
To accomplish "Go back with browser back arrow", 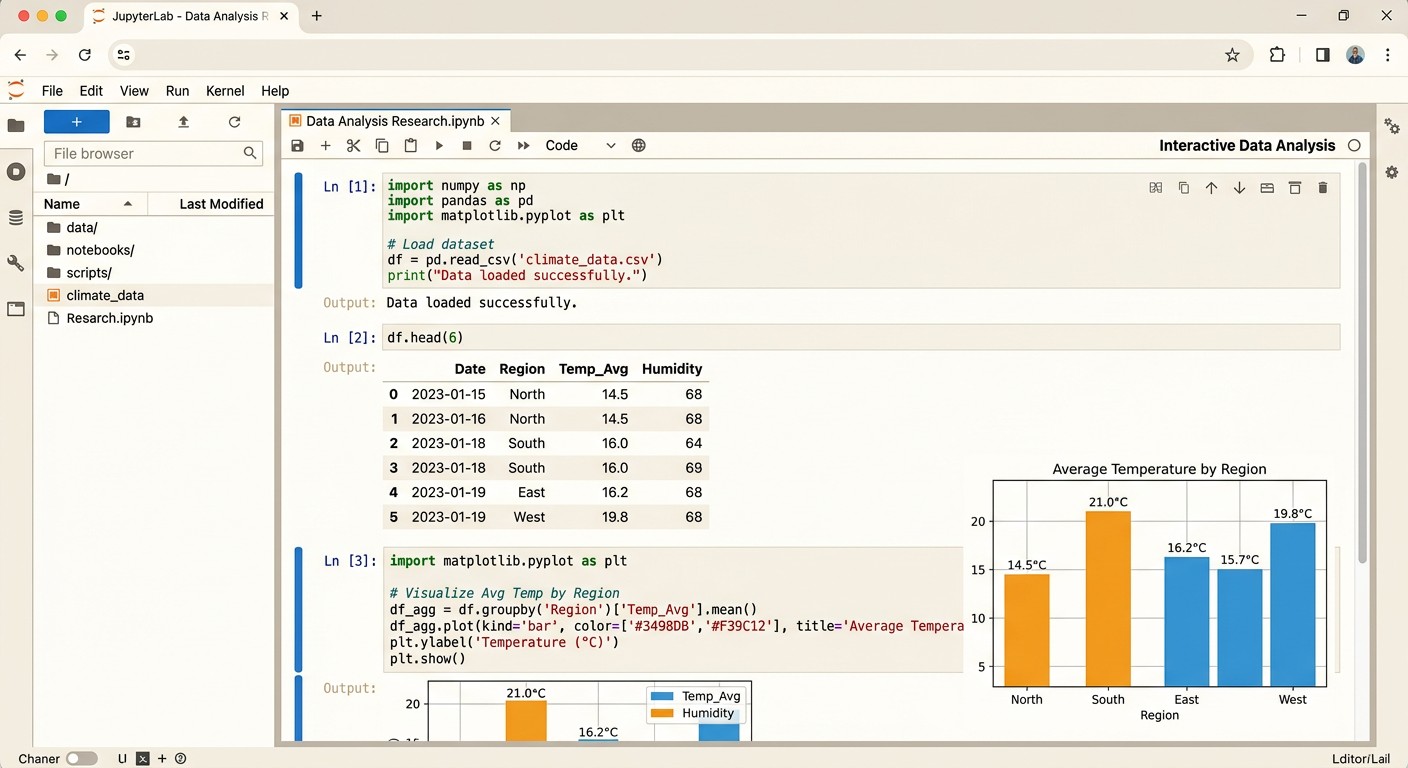I will coord(20,55).
